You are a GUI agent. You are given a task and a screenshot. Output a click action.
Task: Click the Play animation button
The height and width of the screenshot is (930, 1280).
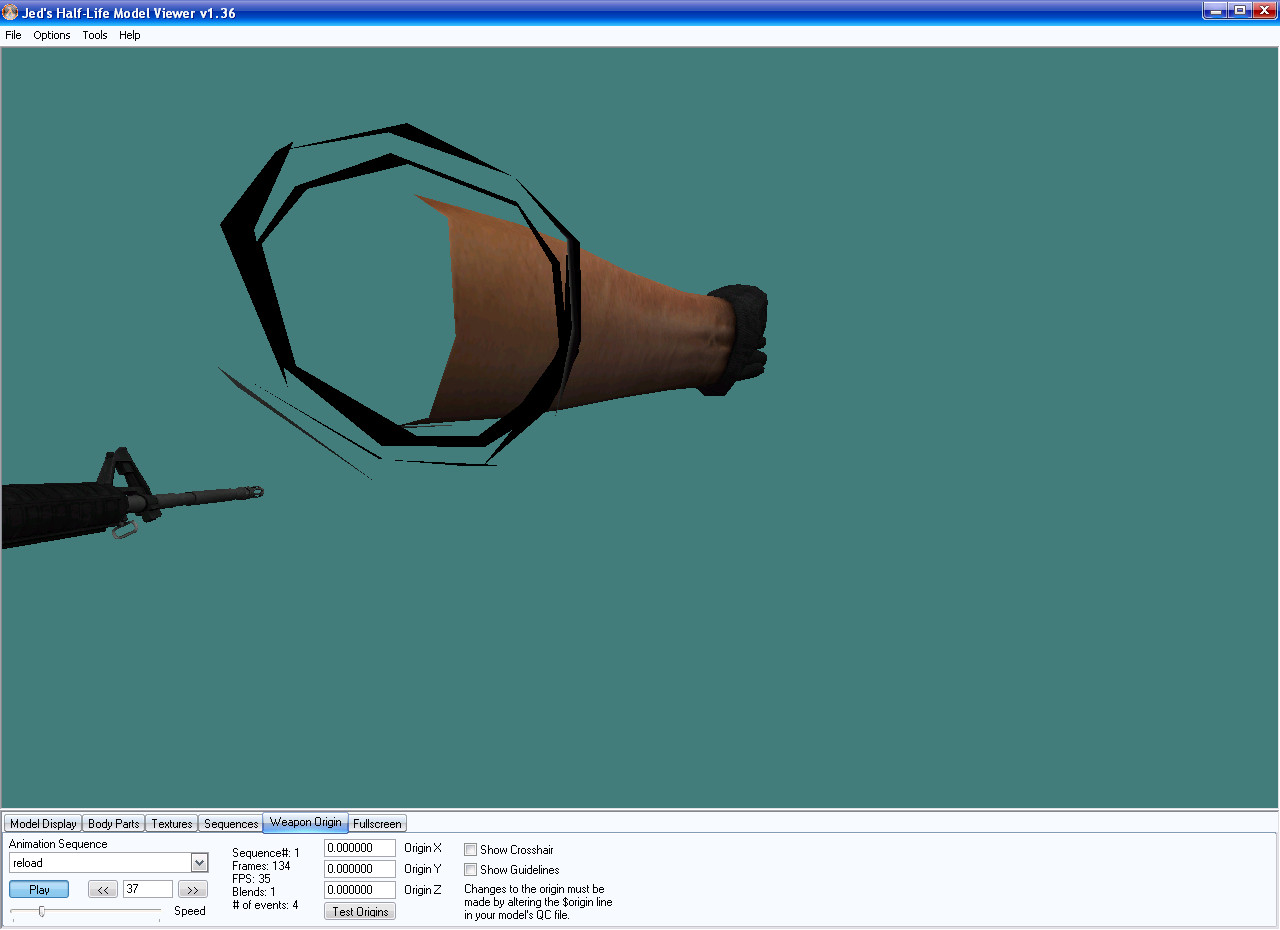coord(39,889)
